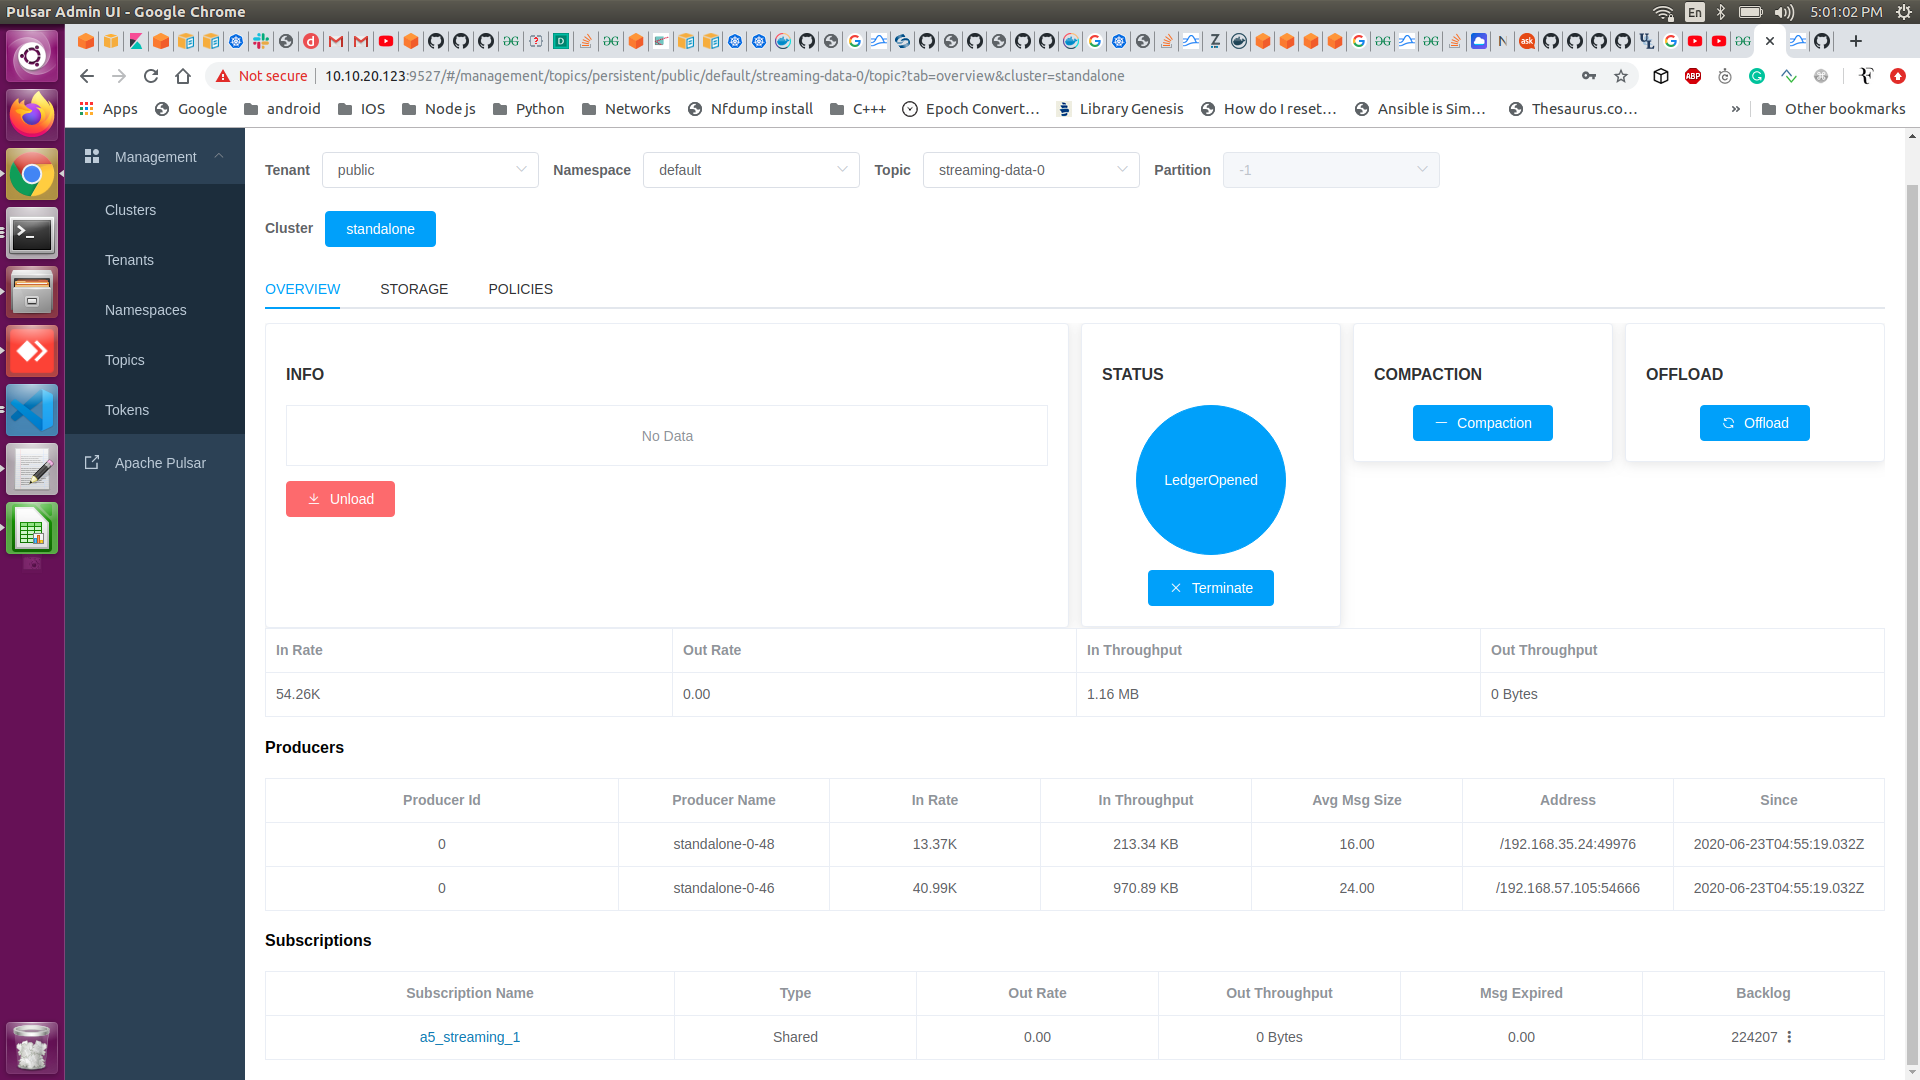Collapse the Management section in the sidebar

(x=219, y=156)
